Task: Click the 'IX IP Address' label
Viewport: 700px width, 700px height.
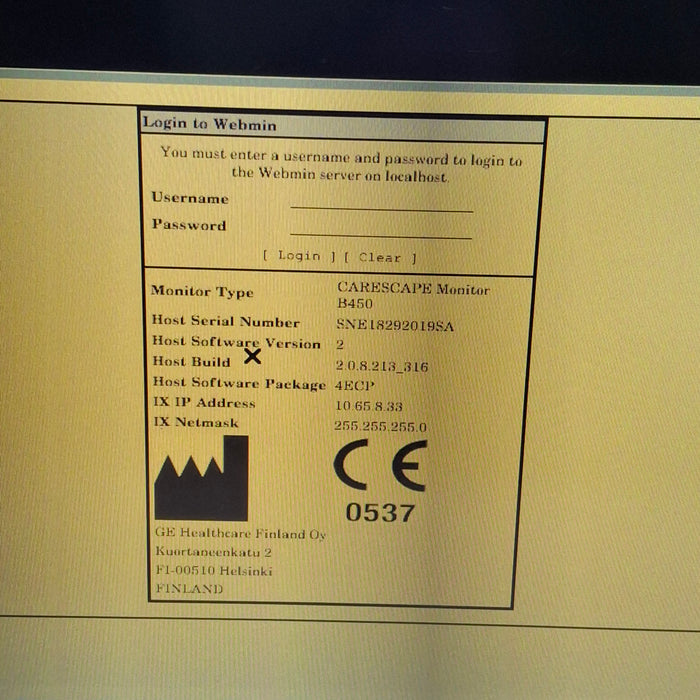Action: pos(204,403)
